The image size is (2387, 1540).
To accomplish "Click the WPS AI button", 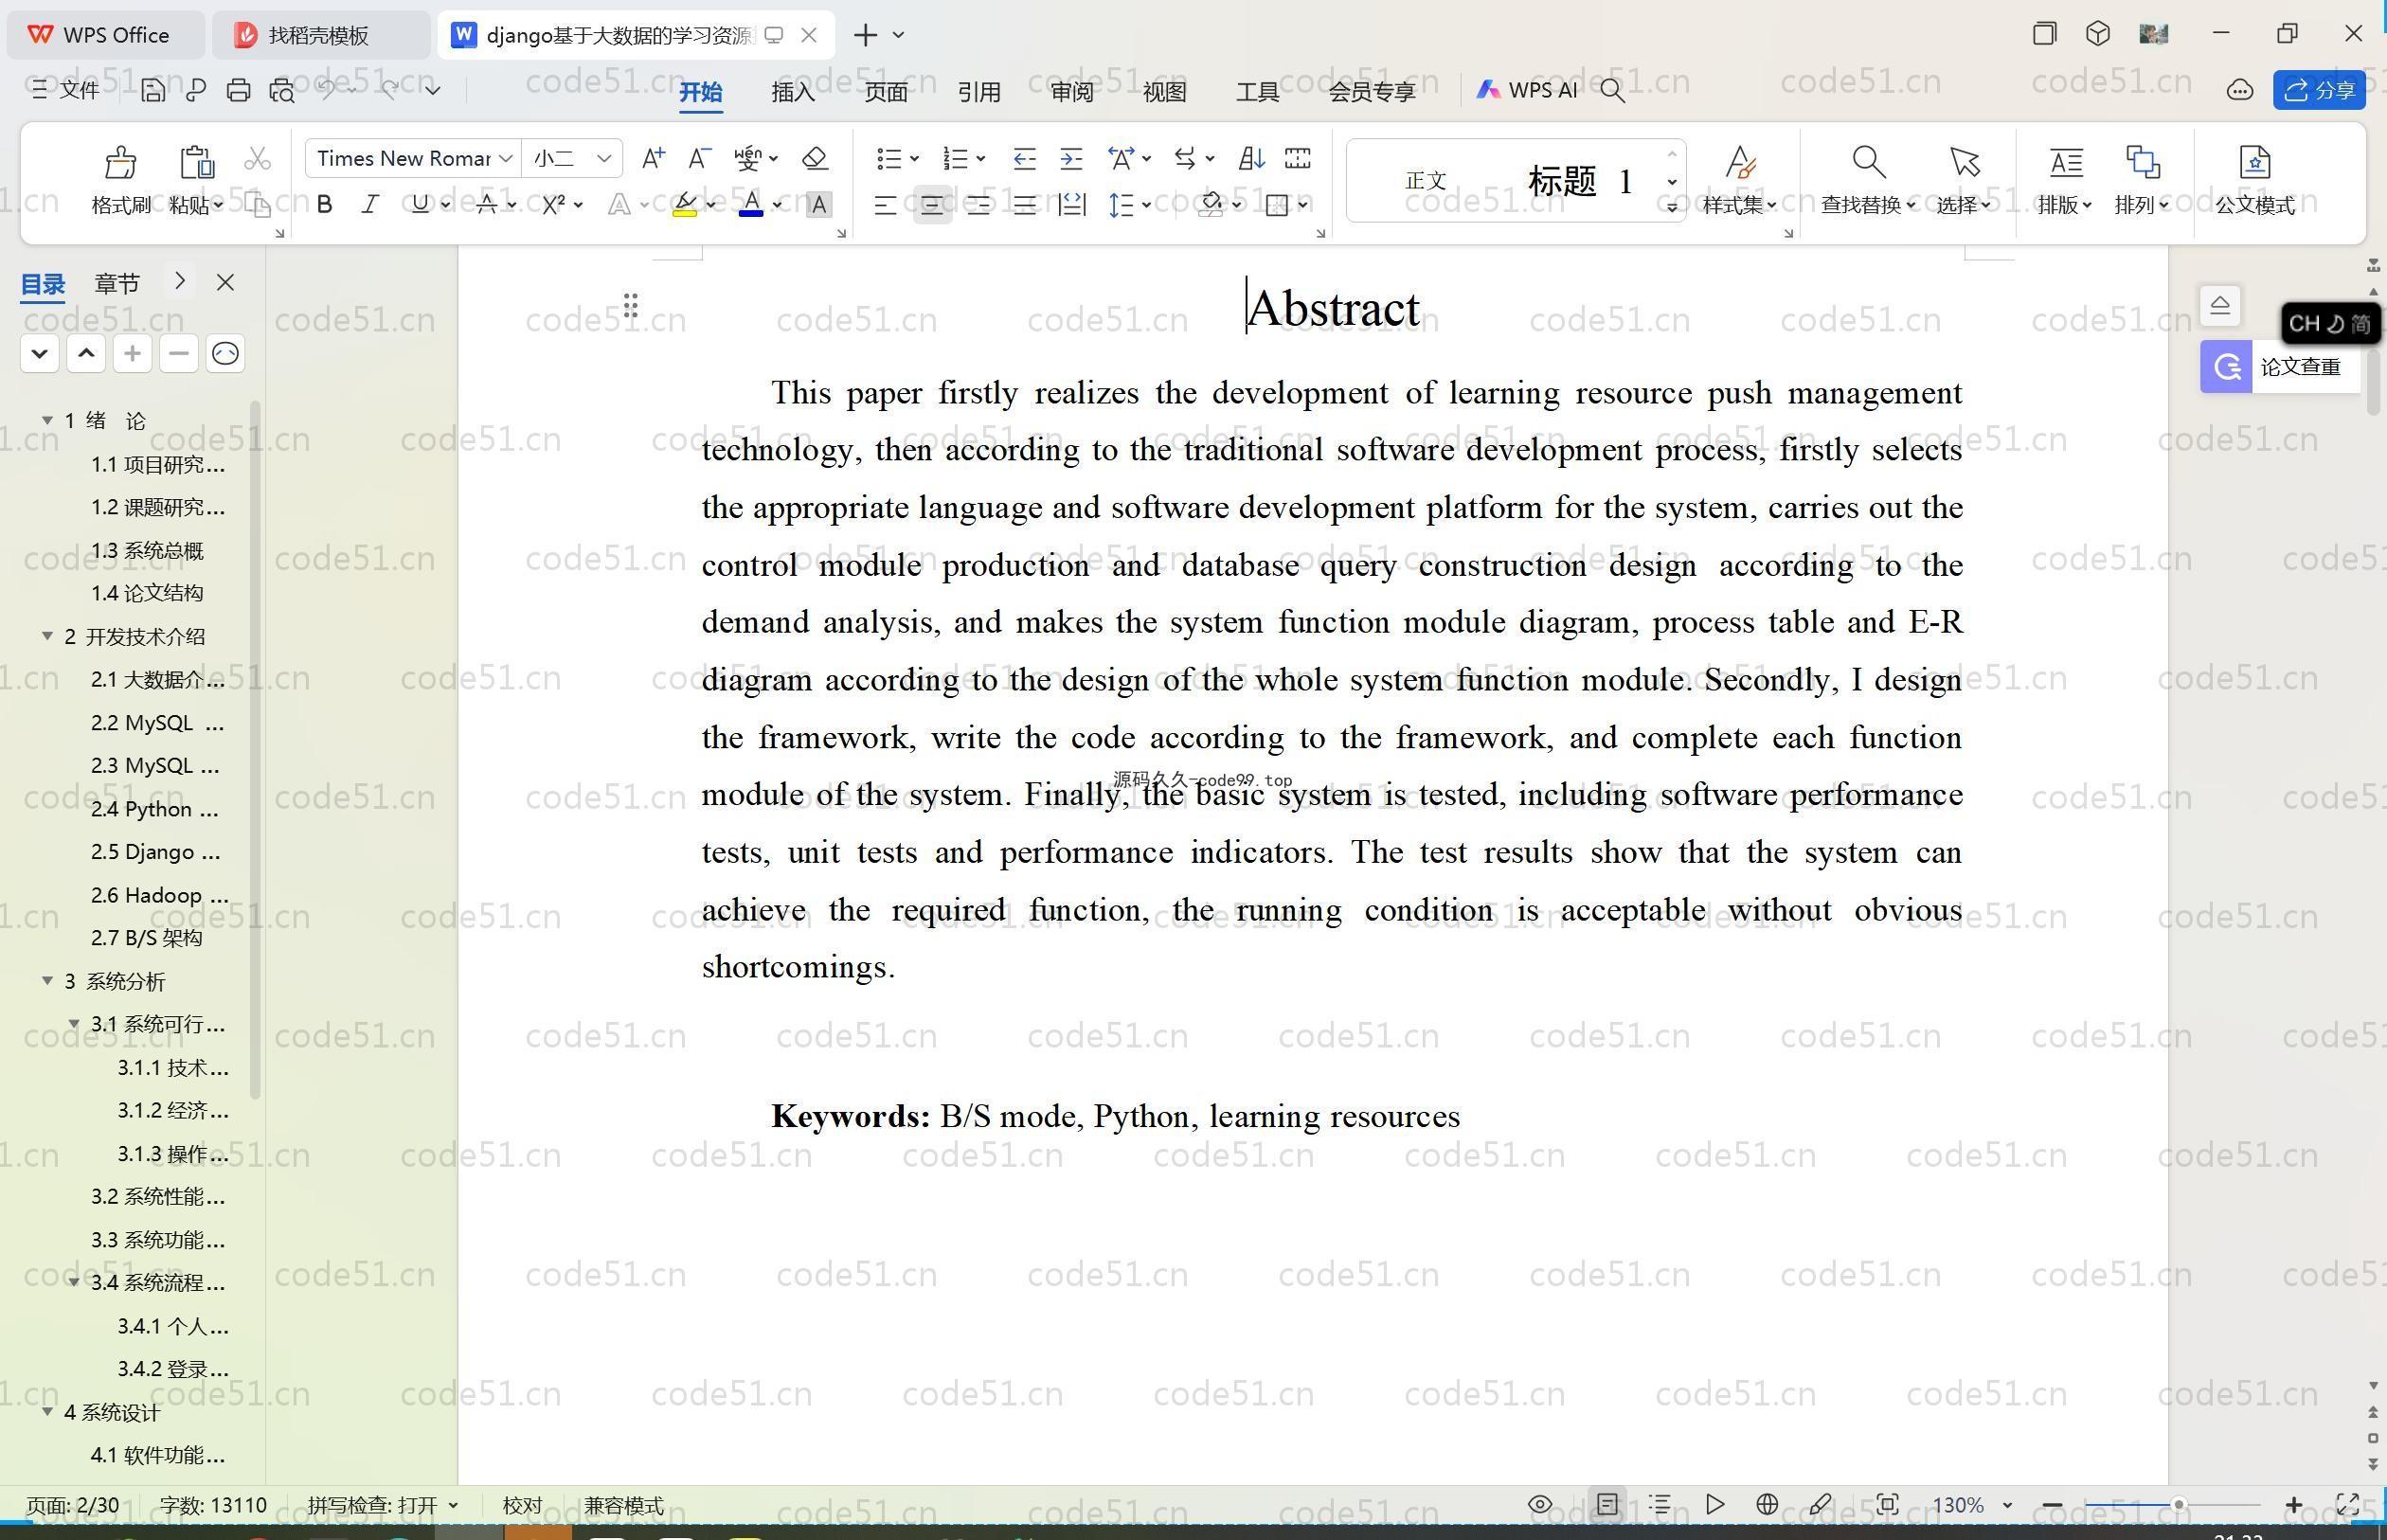I will 1526,90.
